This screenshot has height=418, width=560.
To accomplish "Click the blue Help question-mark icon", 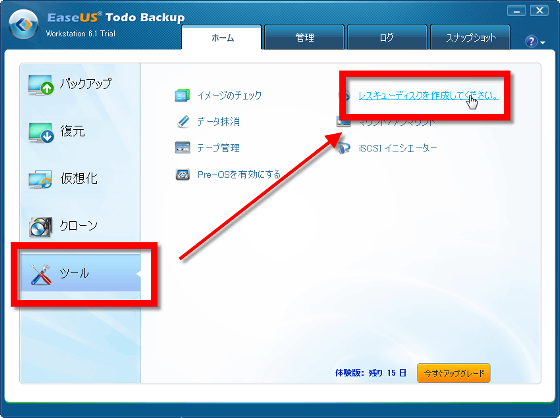I will (x=531, y=41).
